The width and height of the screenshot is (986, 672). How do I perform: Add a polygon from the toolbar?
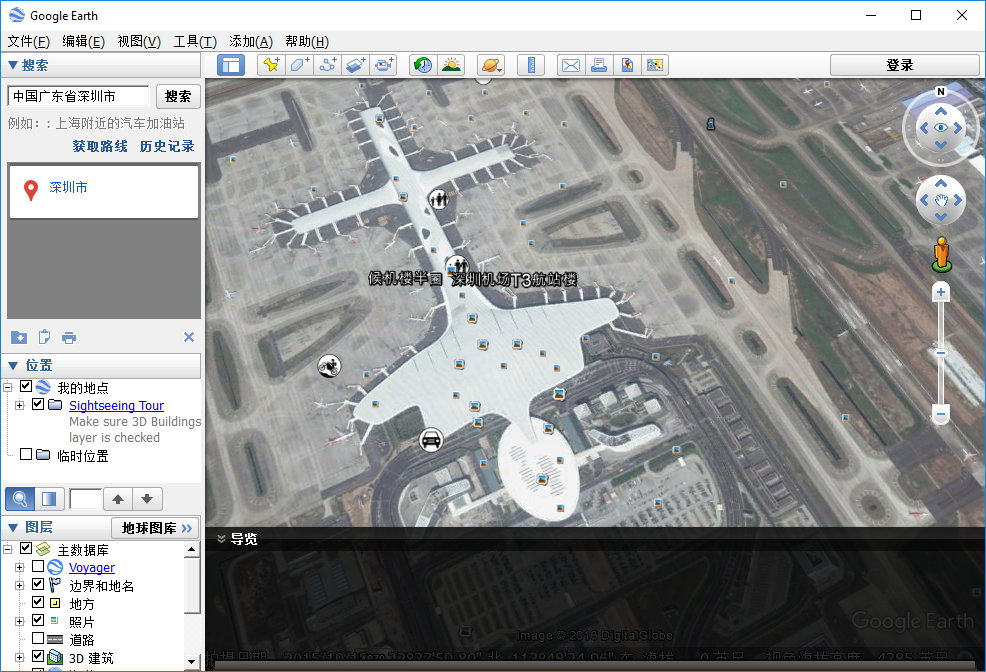tap(299, 65)
